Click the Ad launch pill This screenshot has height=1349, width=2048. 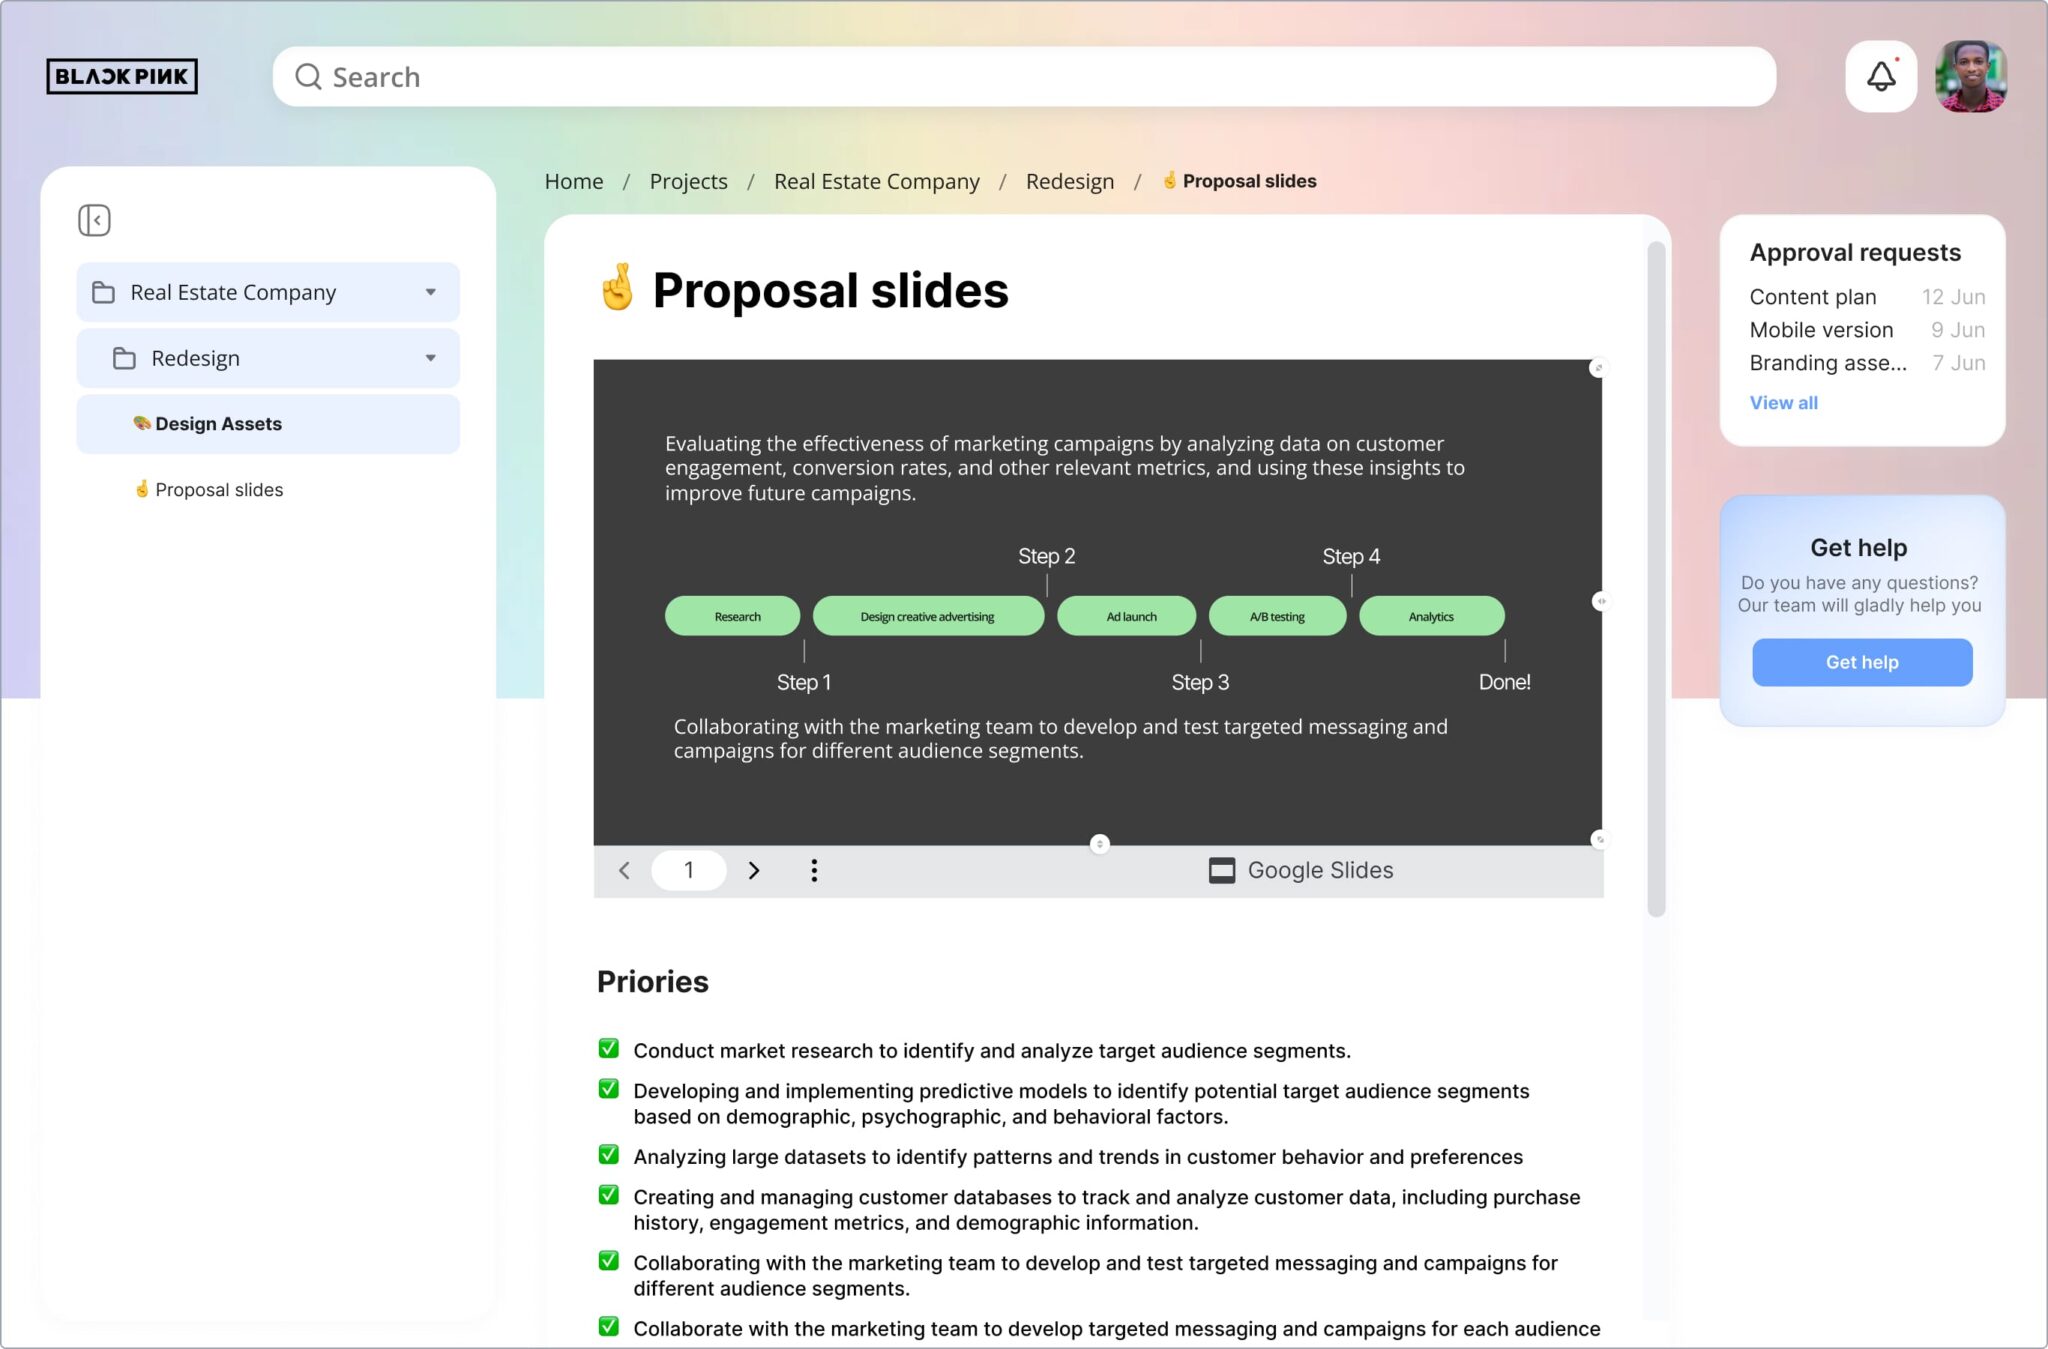click(1126, 616)
